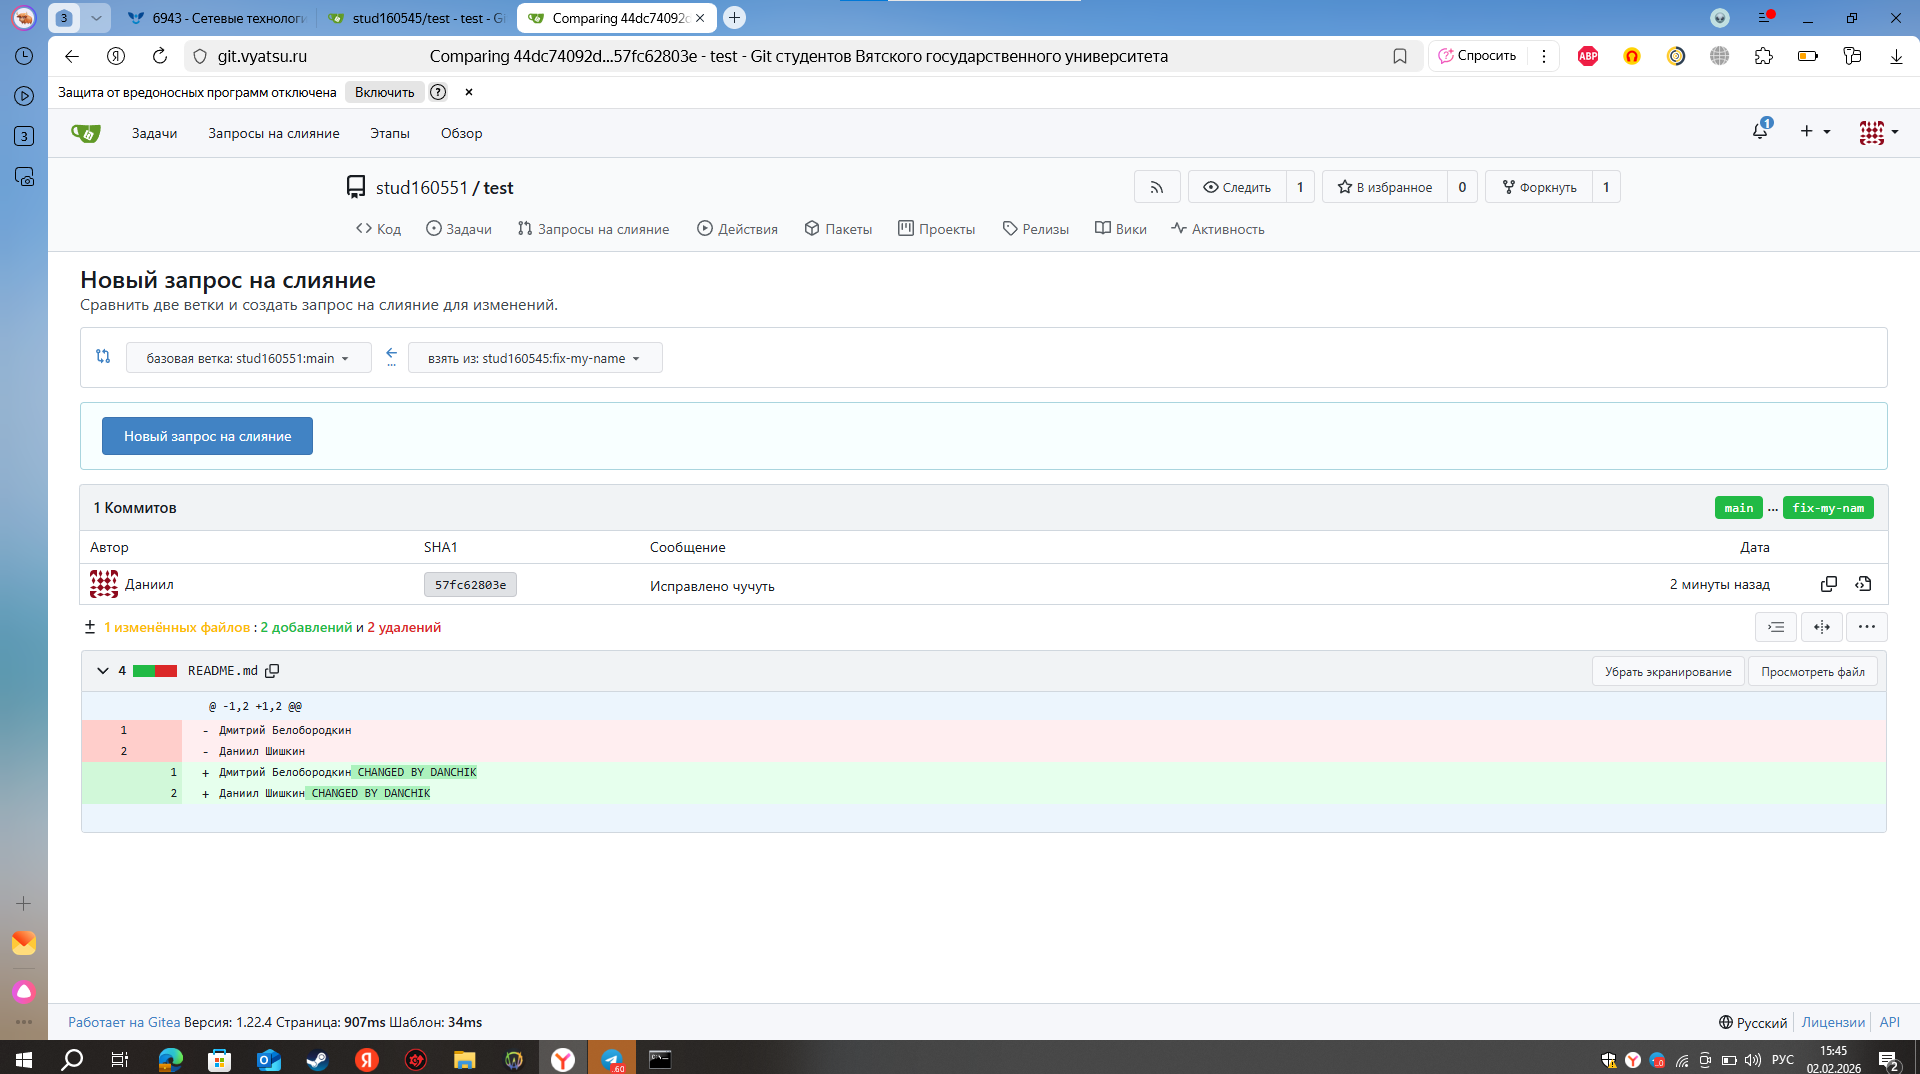Copy the README.md file path
Image resolution: width=1920 pixels, height=1074 pixels.
pos(272,671)
